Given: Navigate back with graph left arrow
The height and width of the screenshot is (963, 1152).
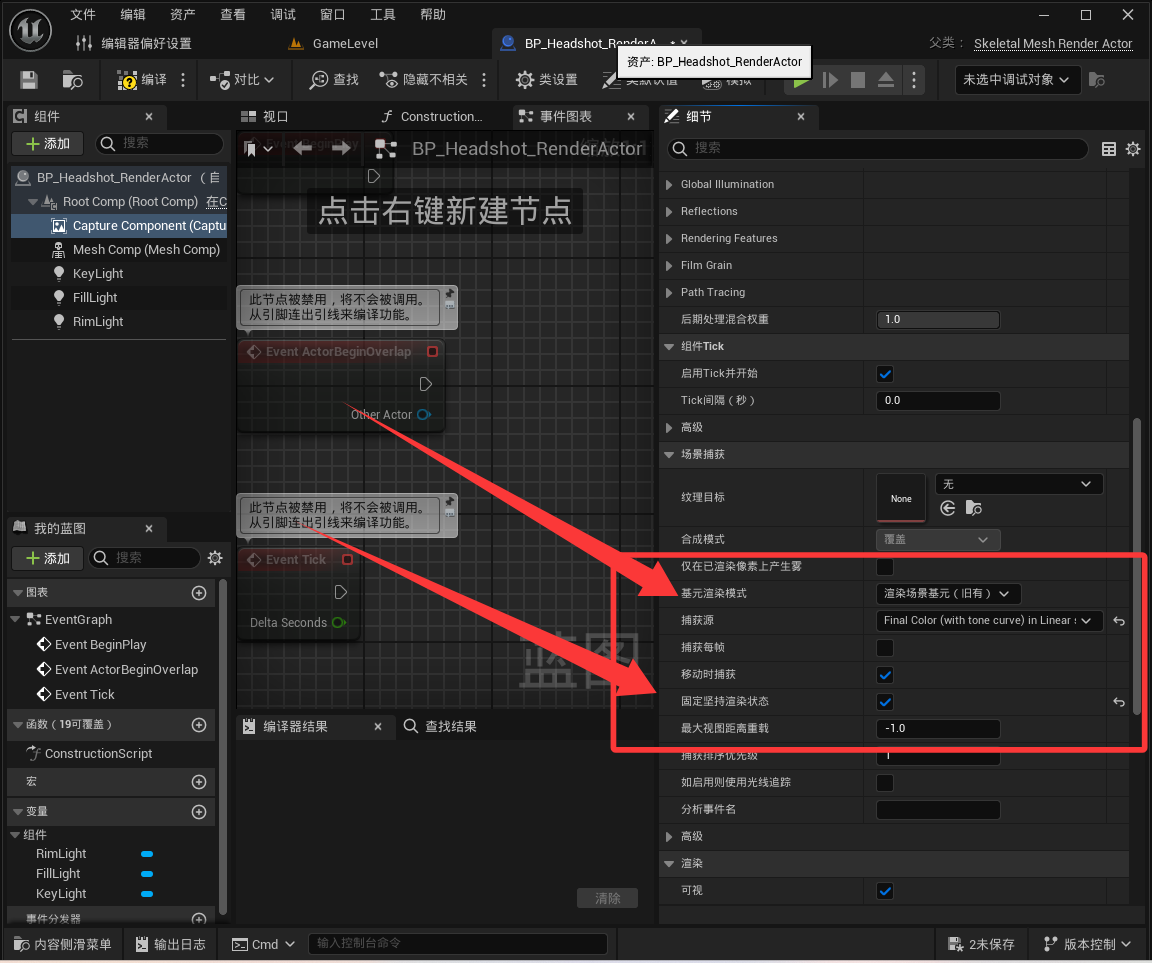Looking at the screenshot, I should click(x=303, y=148).
